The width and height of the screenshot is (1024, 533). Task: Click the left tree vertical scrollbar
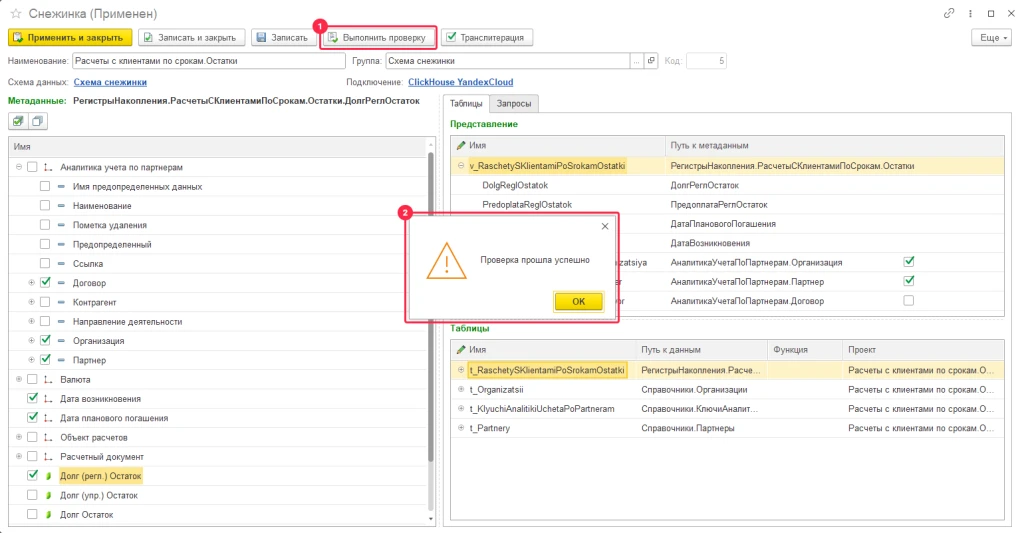431,300
